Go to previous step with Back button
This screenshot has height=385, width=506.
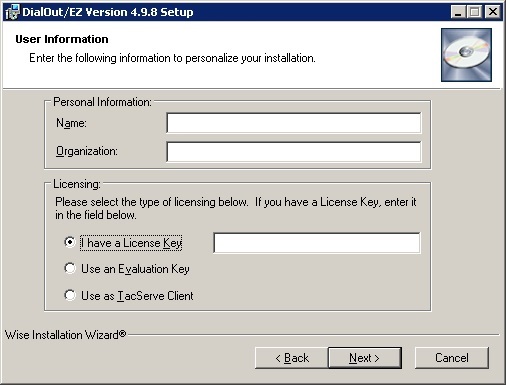[292, 358]
